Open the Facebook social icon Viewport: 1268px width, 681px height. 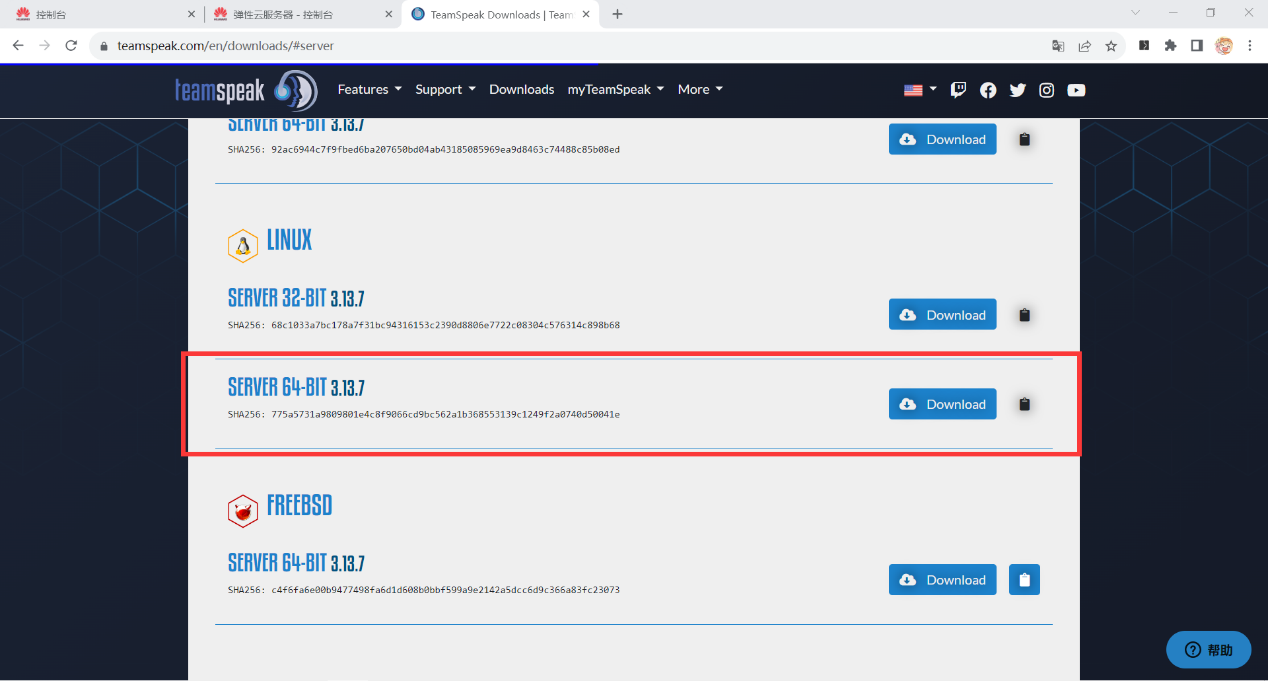(x=988, y=90)
